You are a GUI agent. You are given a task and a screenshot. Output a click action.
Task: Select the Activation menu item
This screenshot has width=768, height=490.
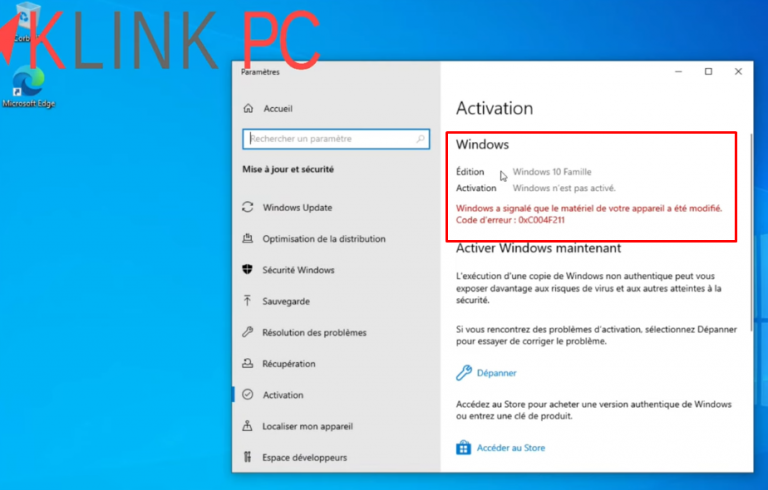pos(283,395)
